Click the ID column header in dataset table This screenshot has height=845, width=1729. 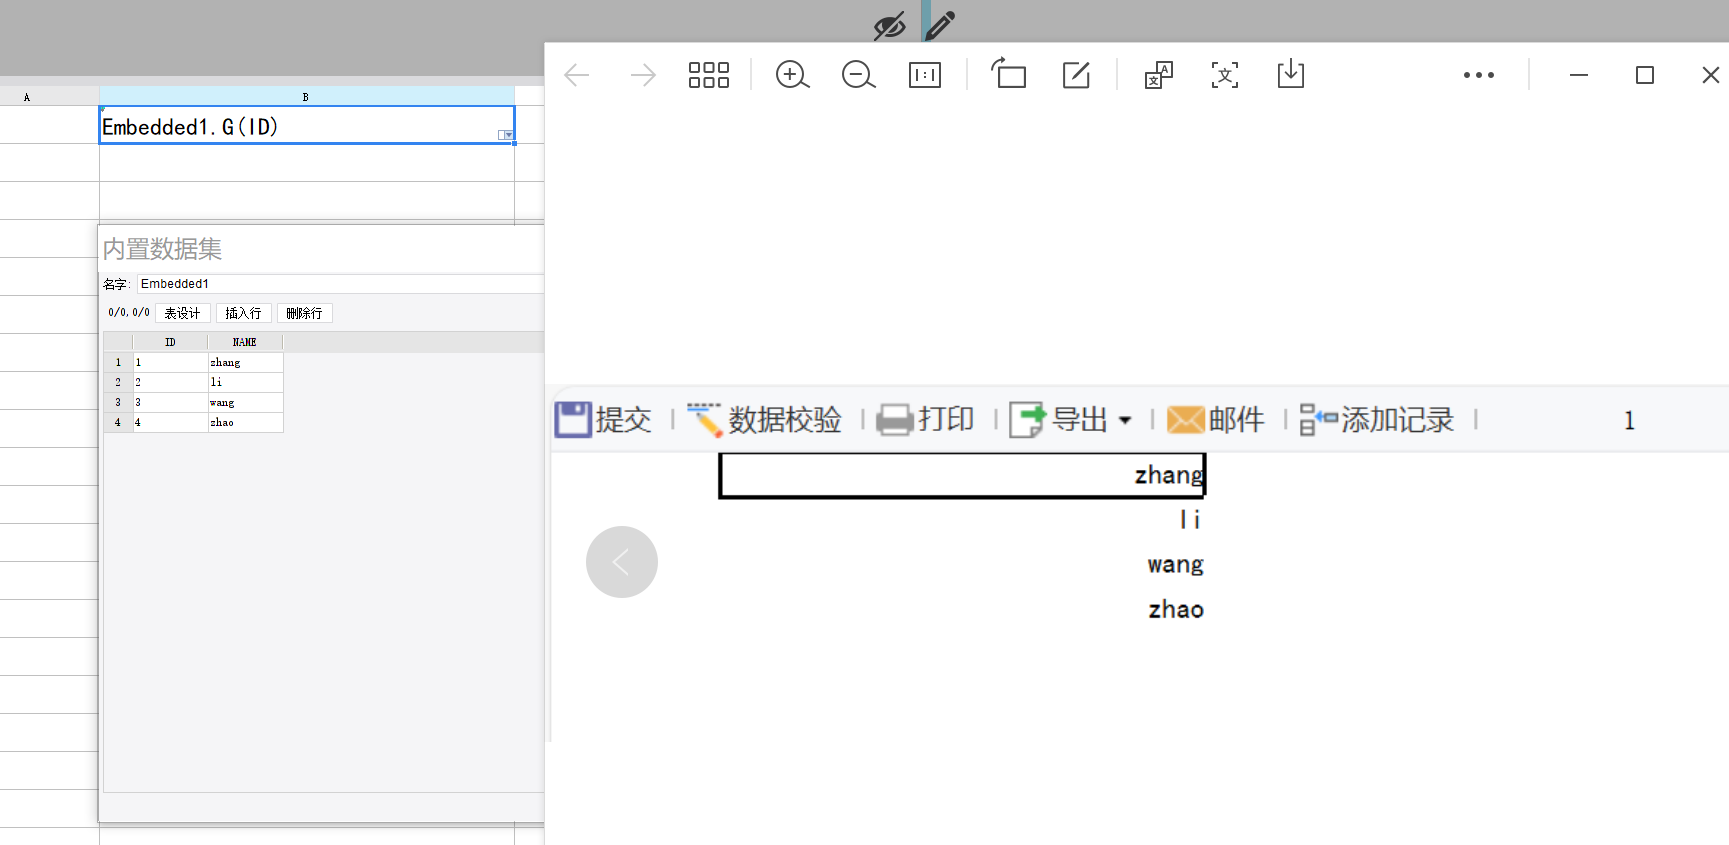click(x=170, y=342)
